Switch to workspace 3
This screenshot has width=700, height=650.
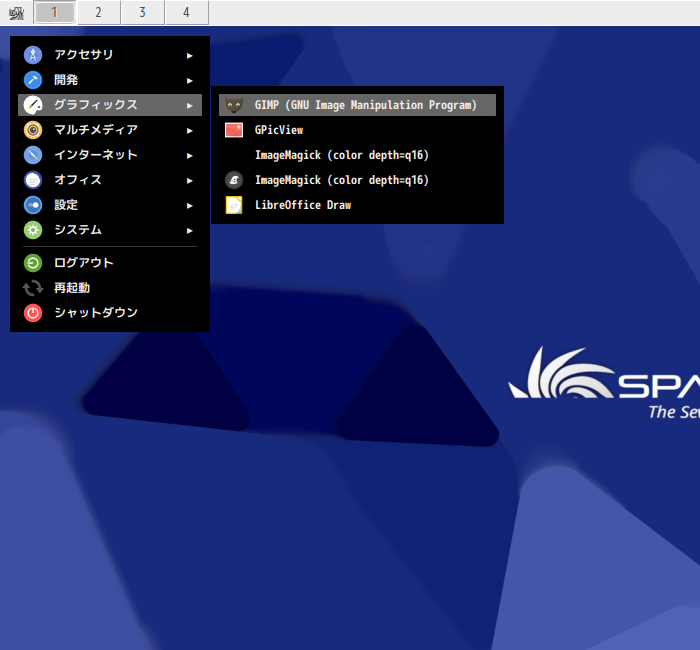[142, 12]
